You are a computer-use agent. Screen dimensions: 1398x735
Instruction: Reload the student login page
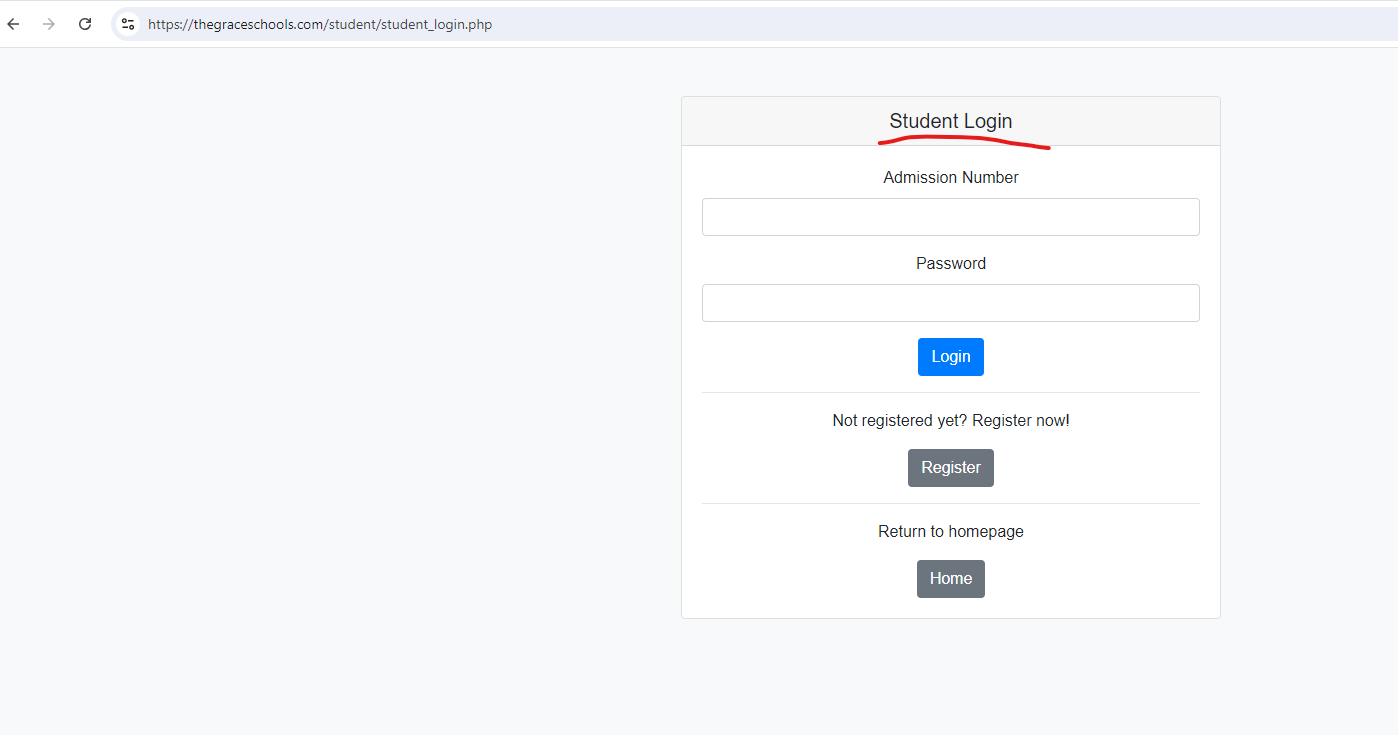[x=85, y=24]
